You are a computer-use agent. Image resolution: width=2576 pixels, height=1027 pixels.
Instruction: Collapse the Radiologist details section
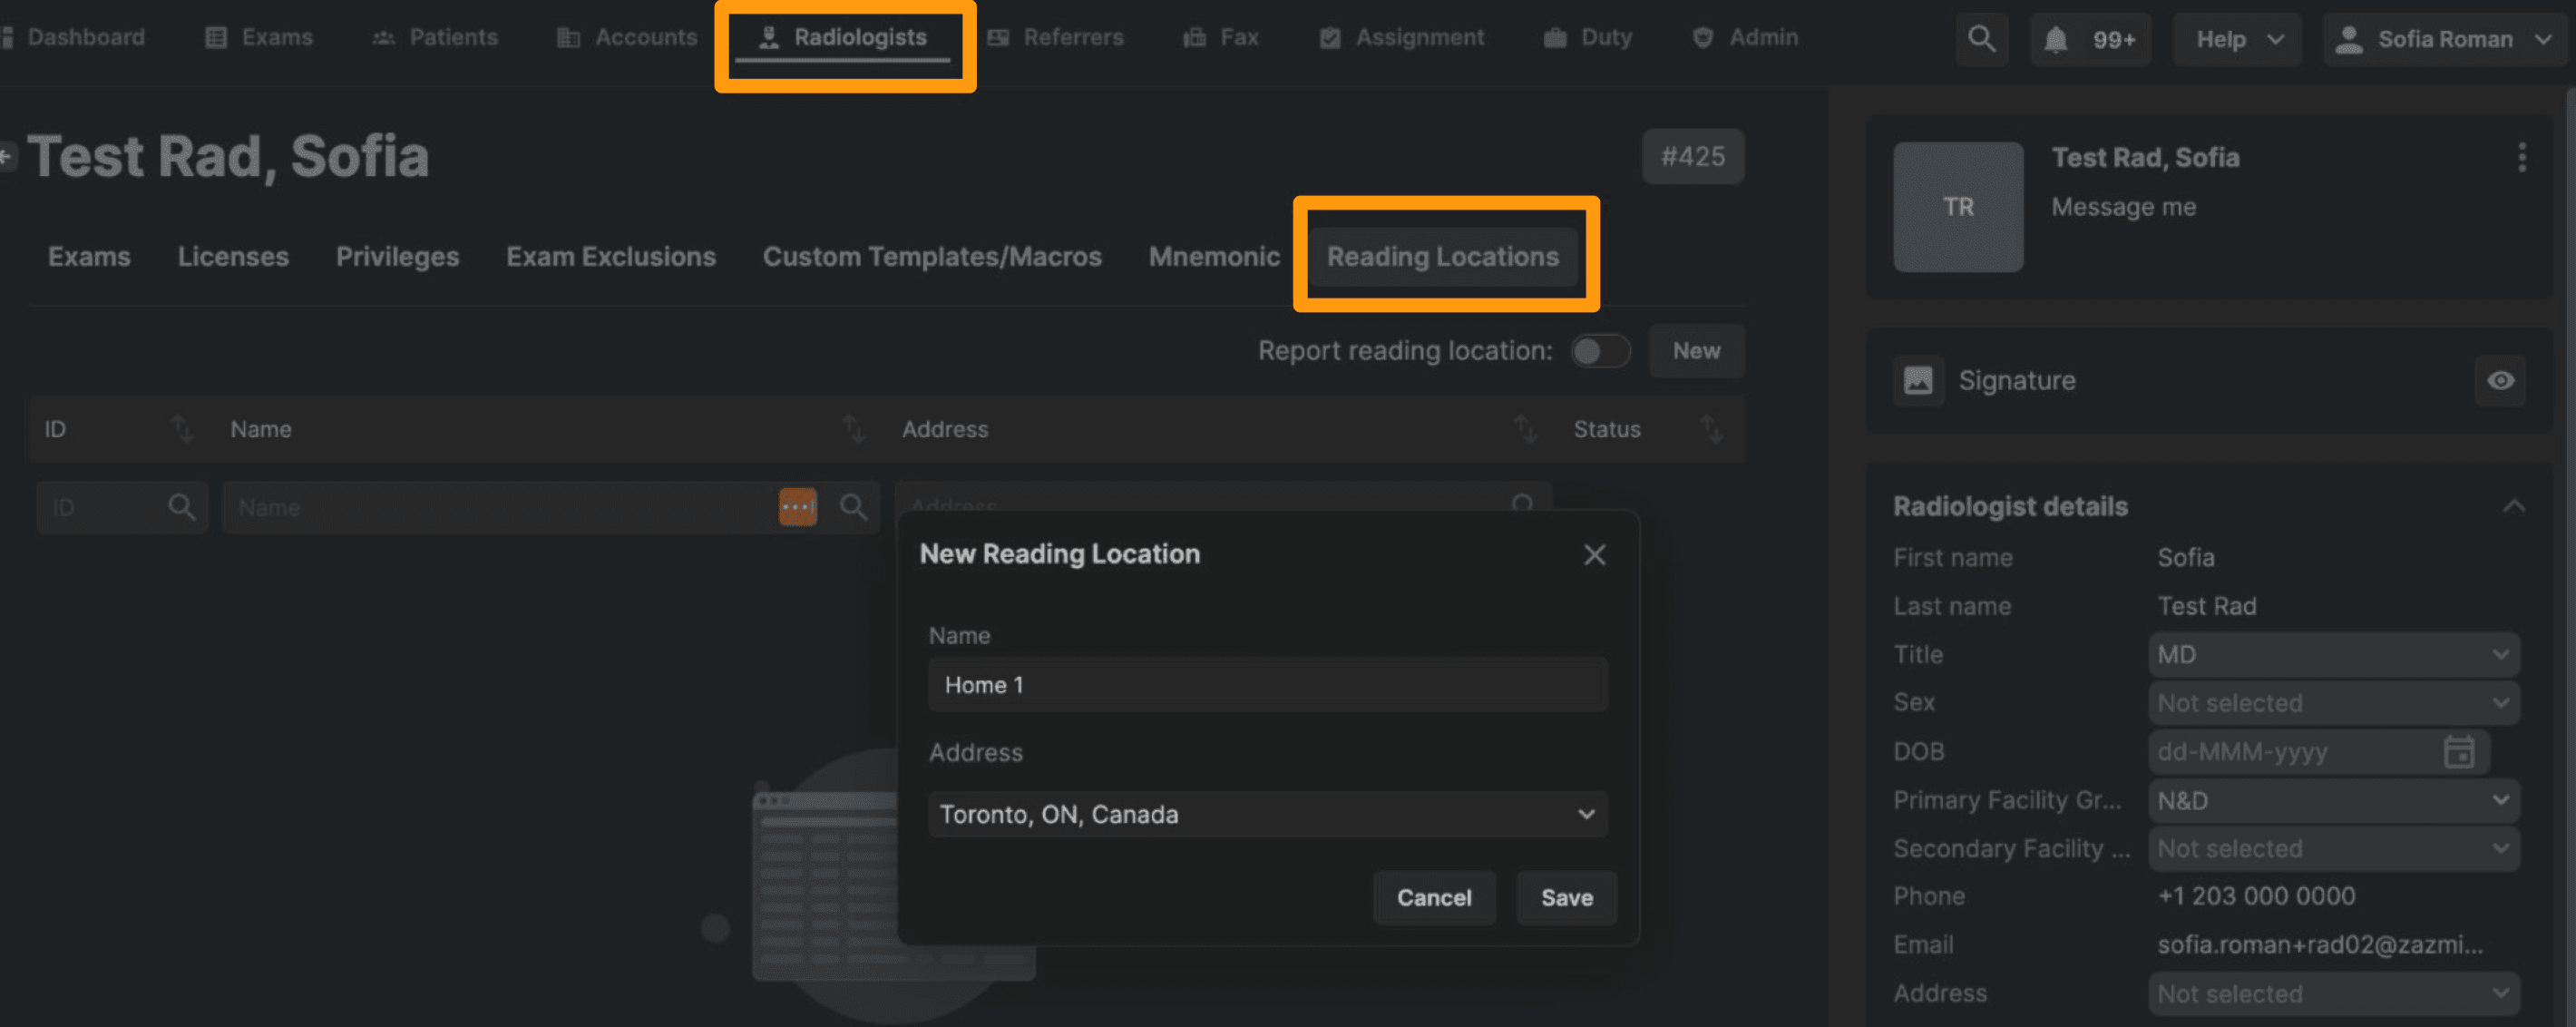pyautogui.click(x=2513, y=506)
